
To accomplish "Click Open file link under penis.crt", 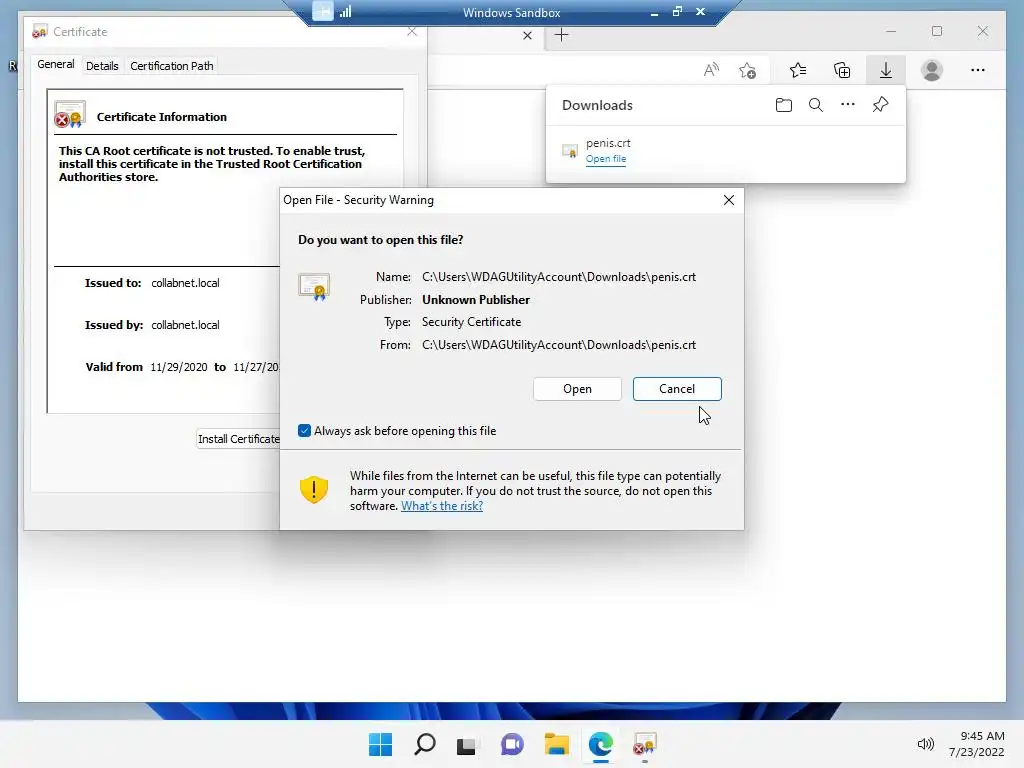I will [605, 159].
